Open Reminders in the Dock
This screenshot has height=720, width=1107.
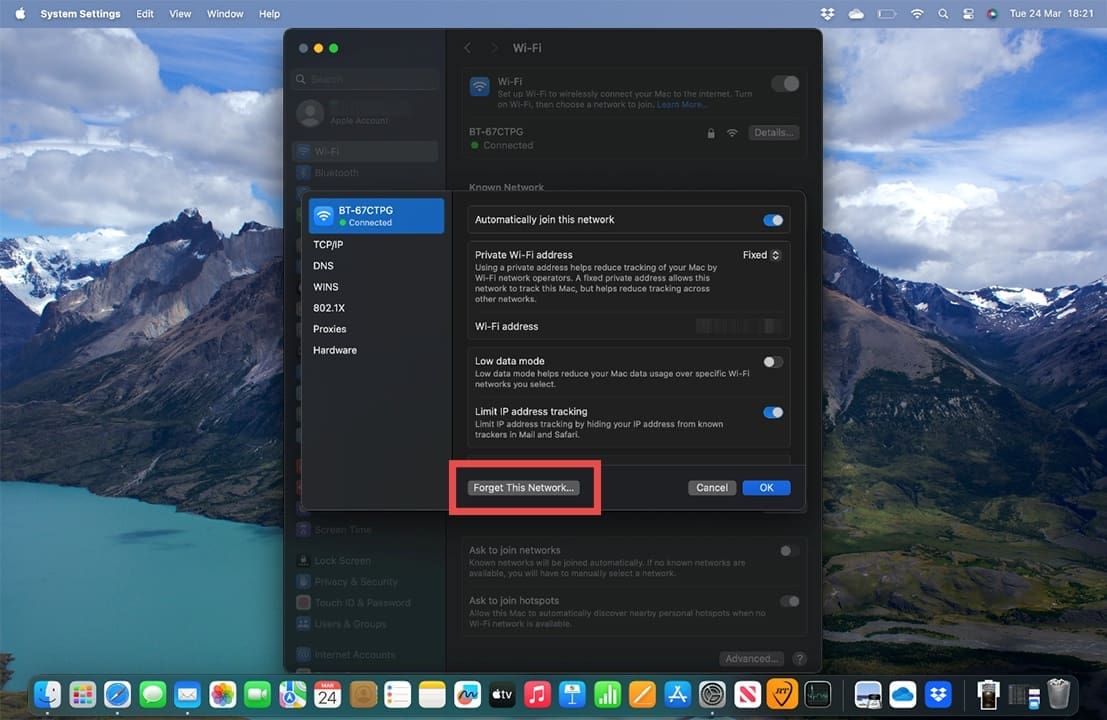pyautogui.click(x=397, y=695)
